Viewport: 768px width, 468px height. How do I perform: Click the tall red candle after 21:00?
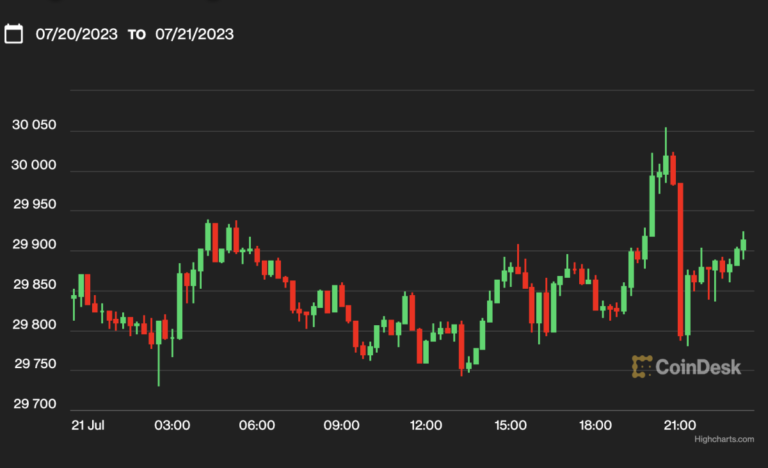tap(680, 260)
